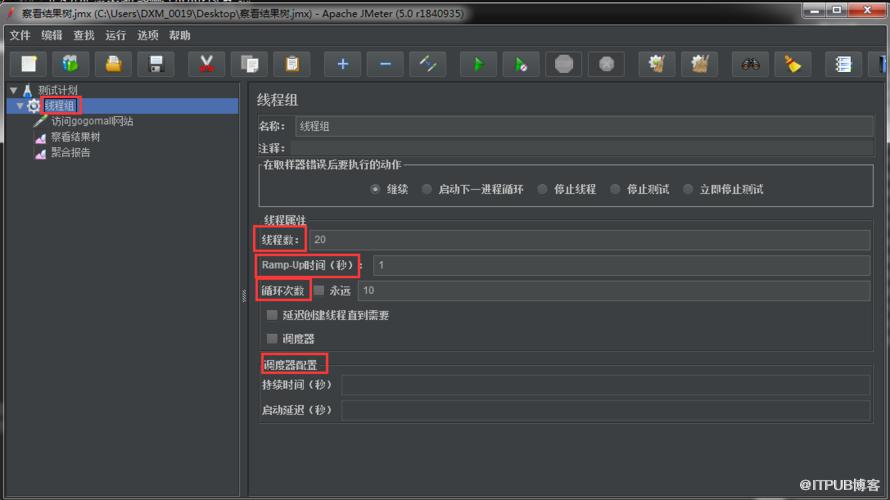Open the 编辑 menu
This screenshot has height=500, width=890.
[x=52, y=35]
